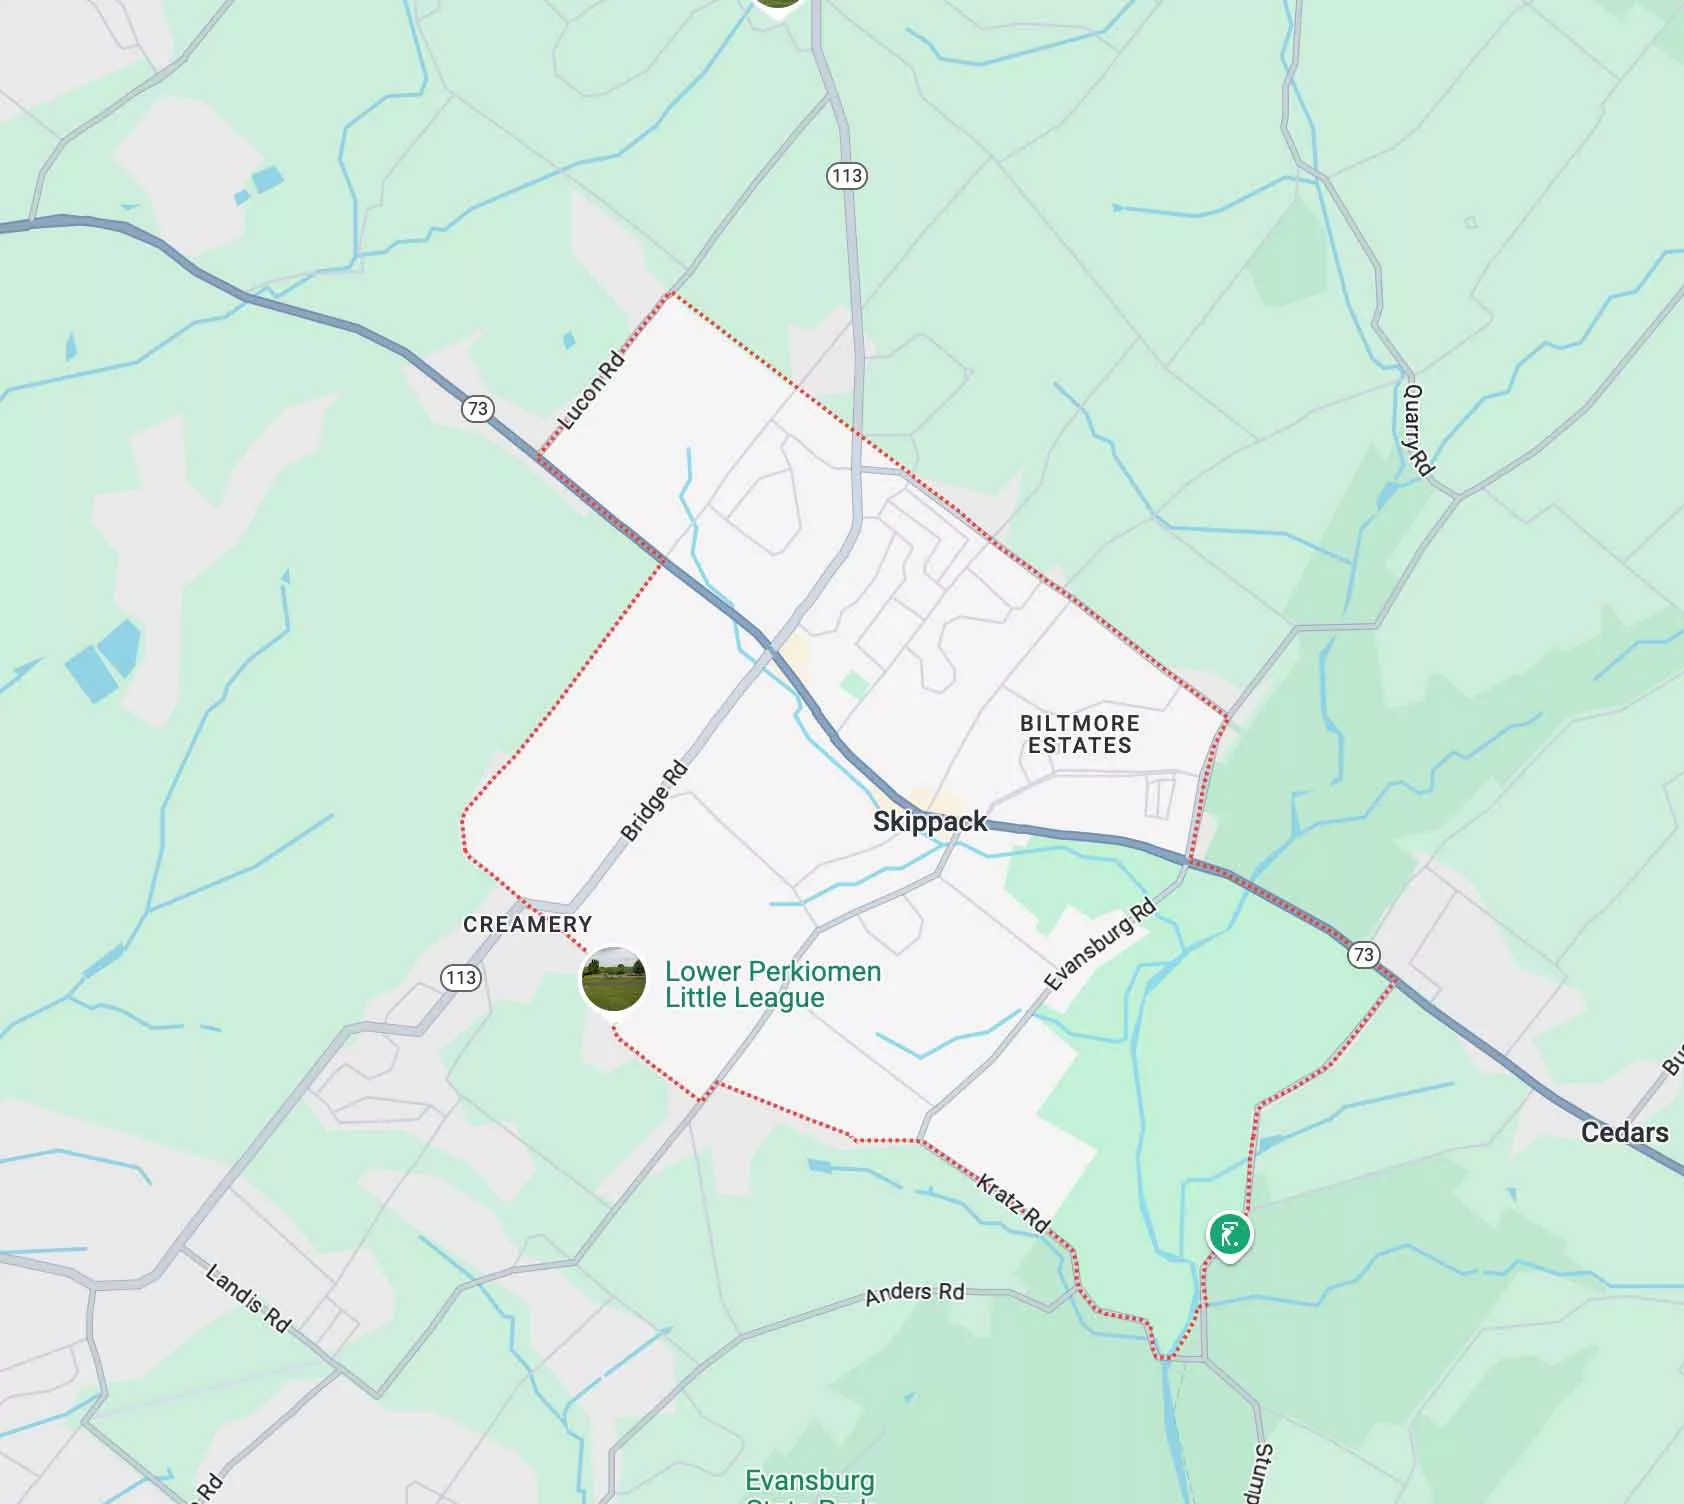Select the Biltmore Estates neighborhood label
The image size is (1684, 1504).
(1080, 734)
